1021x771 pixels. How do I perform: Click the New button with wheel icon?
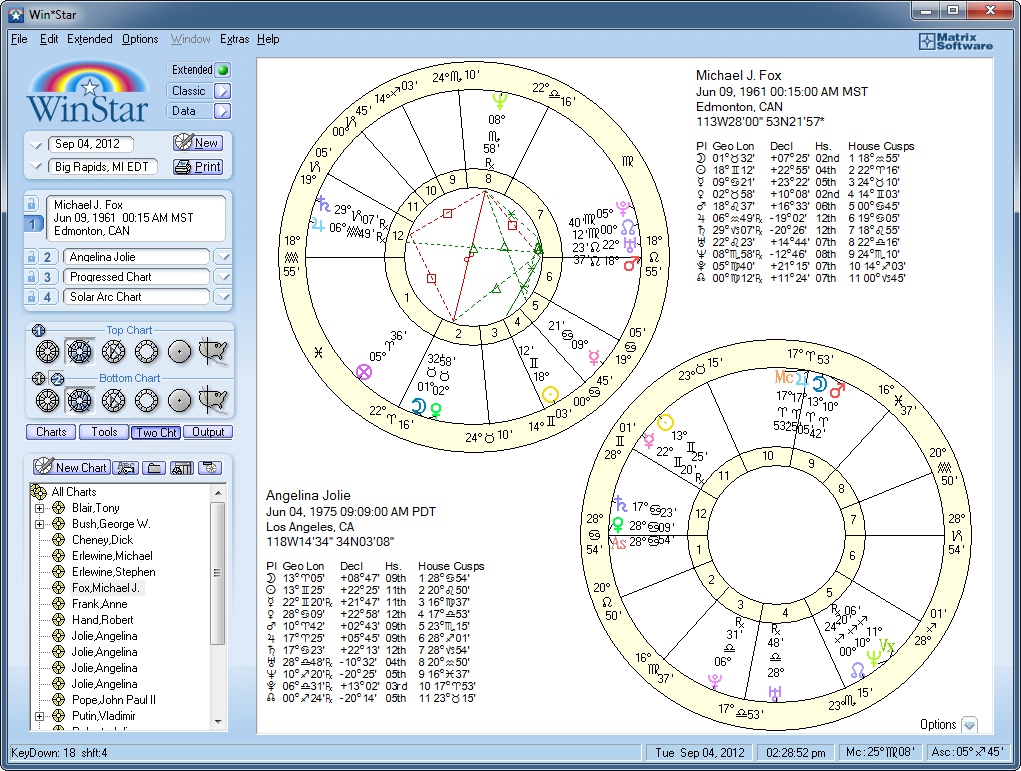(x=198, y=143)
